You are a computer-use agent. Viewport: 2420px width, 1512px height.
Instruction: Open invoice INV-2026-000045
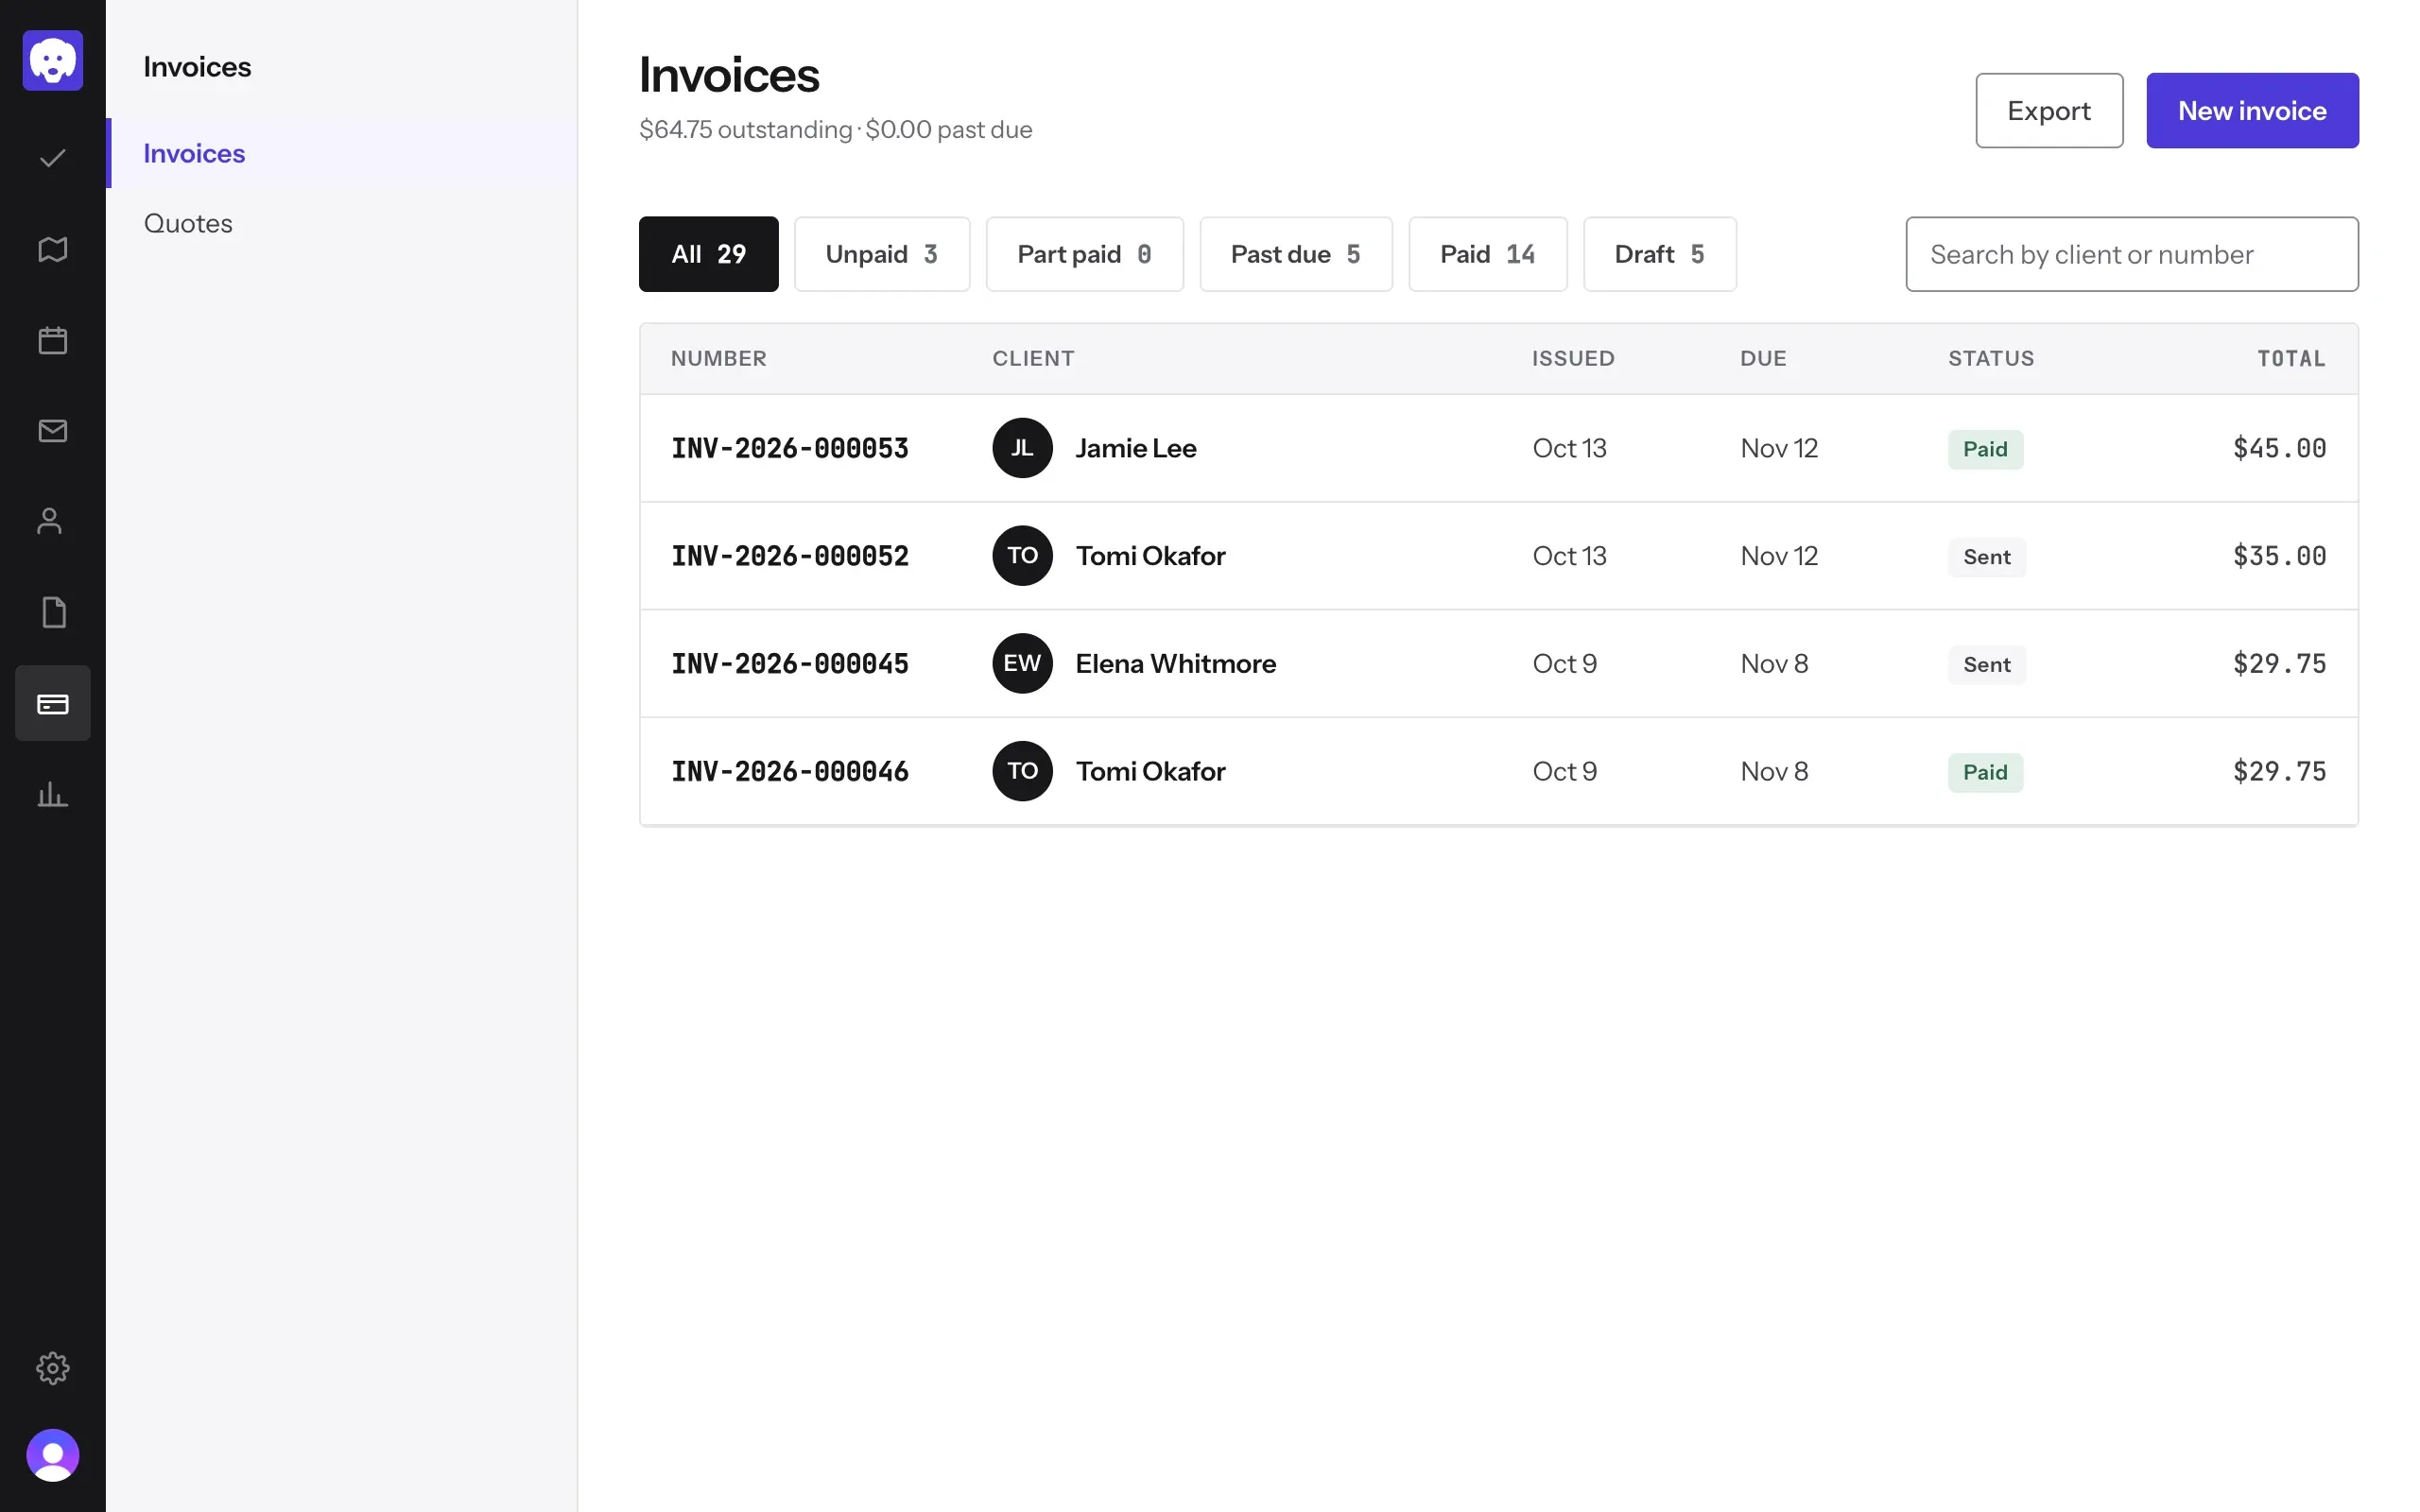pyautogui.click(x=789, y=663)
